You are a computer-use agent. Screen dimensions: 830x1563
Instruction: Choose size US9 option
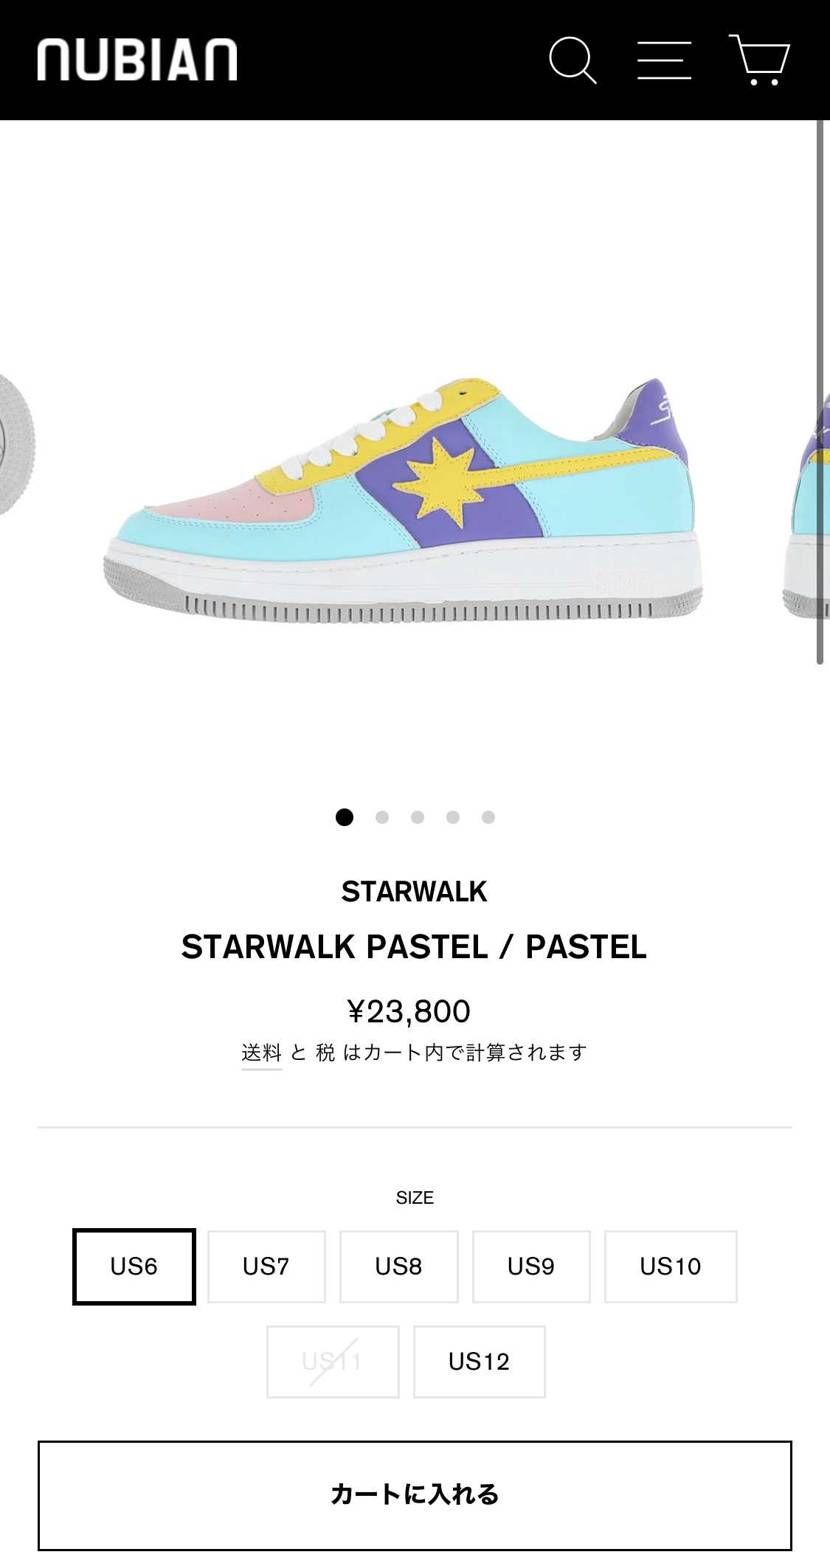pos(531,1266)
